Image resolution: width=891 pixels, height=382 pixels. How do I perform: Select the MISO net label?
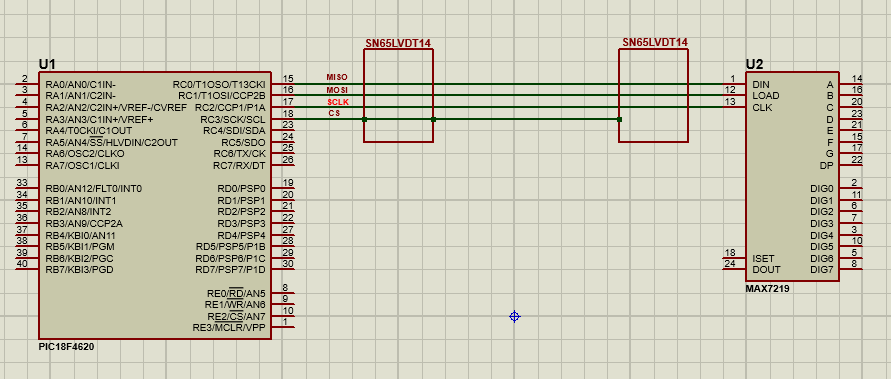pyautogui.click(x=336, y=77)
